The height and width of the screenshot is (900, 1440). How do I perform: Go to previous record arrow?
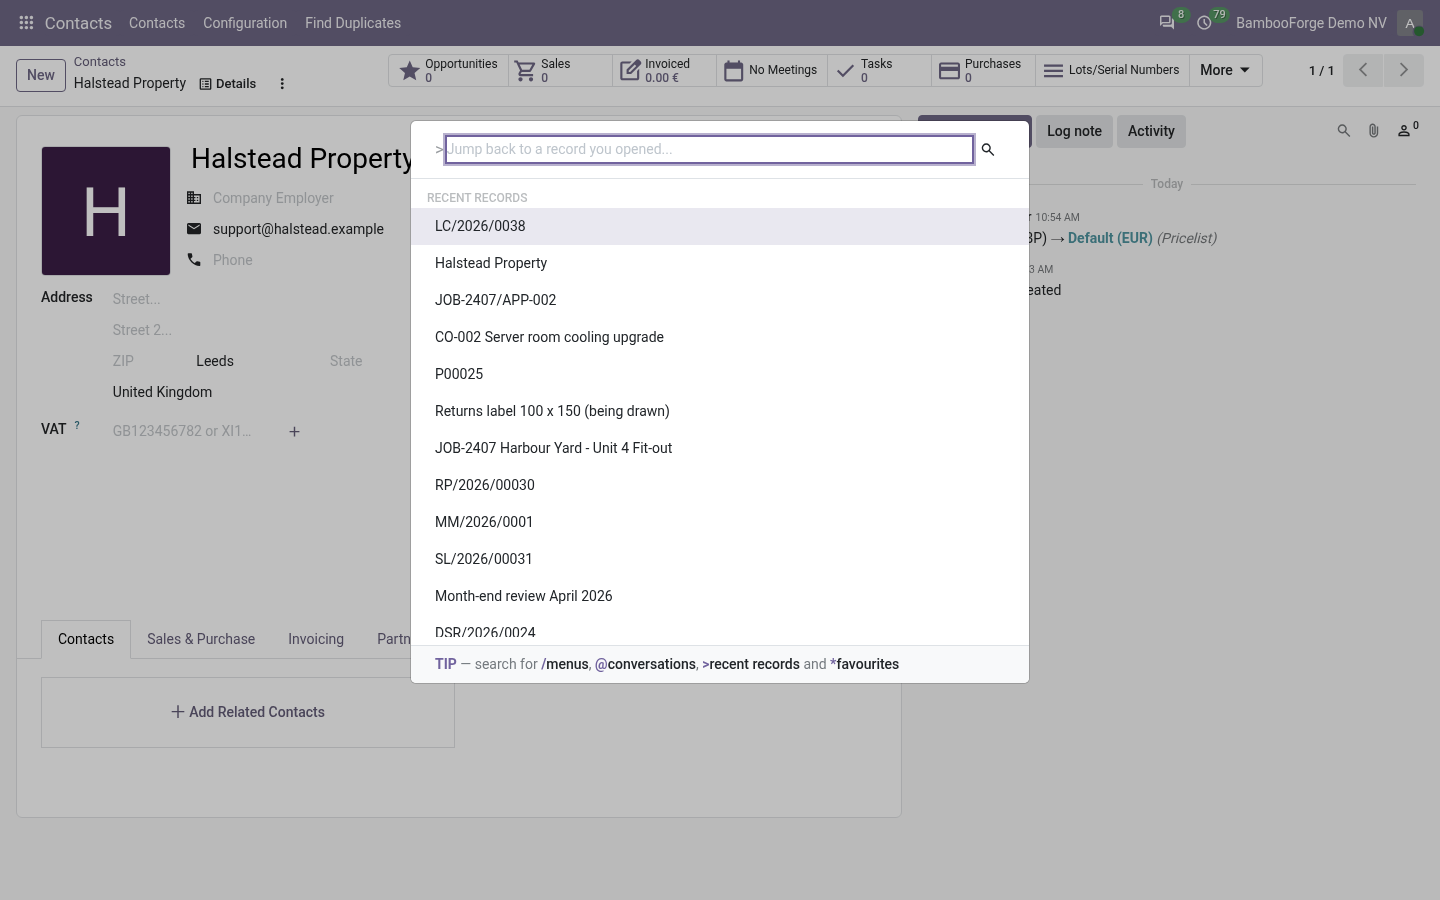point(1363,70)
